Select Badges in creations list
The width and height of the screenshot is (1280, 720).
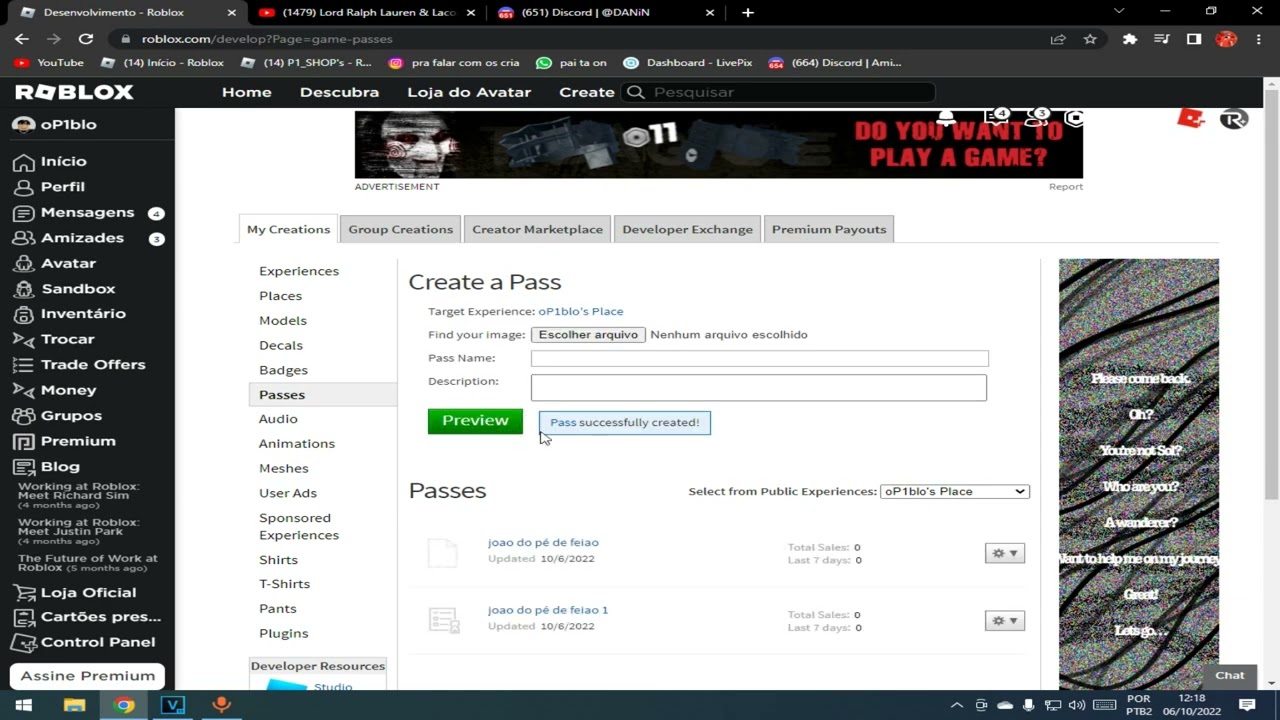(x=283, y=370)
